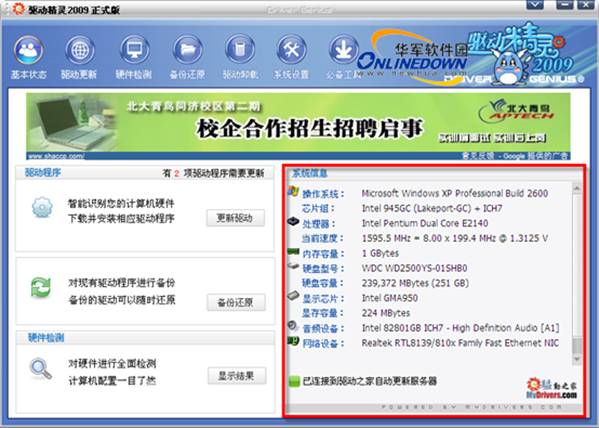This screenshot has width=599, height=428.
Task: Click the speaker icon beside 音频设备
Action: pyautogui.click(x=293, y=326)
